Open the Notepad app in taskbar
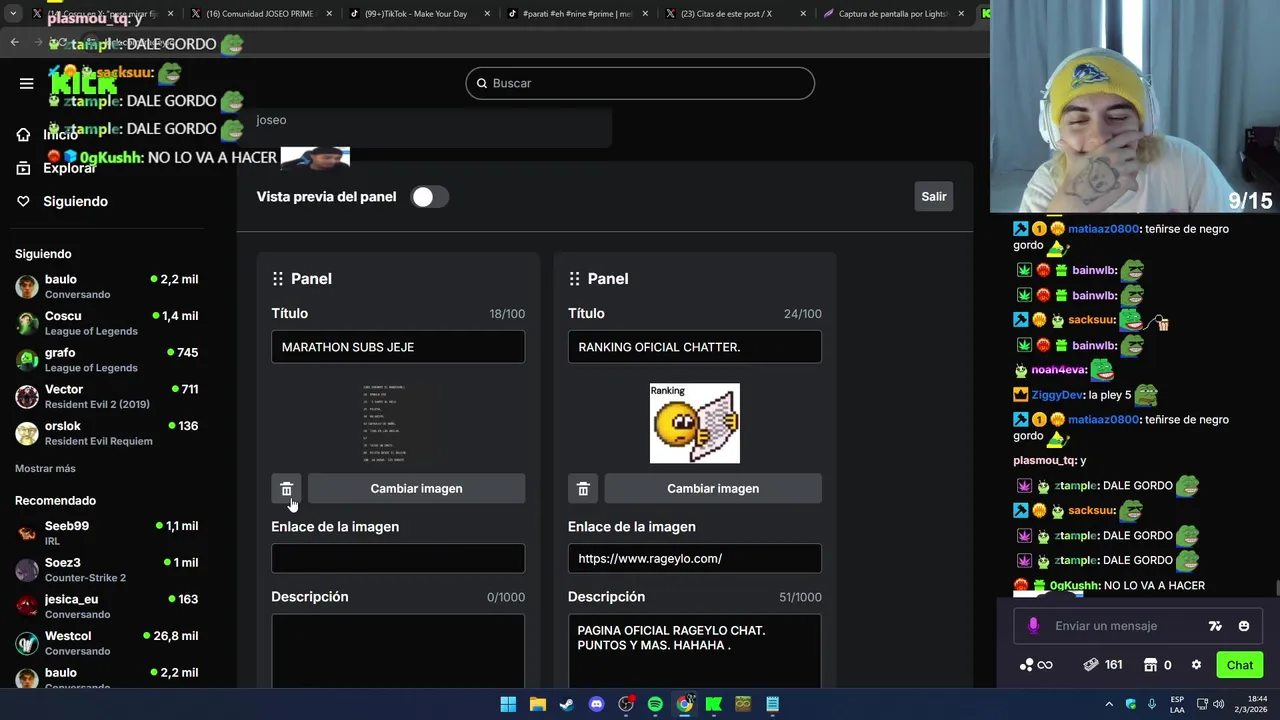 (x=772, y=704)
